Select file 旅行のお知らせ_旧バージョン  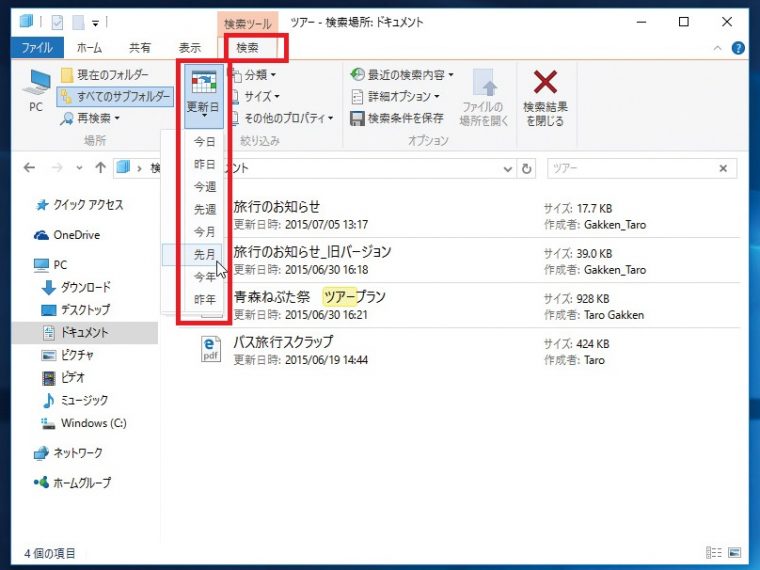pyautogui.click(x=470, y=260)
